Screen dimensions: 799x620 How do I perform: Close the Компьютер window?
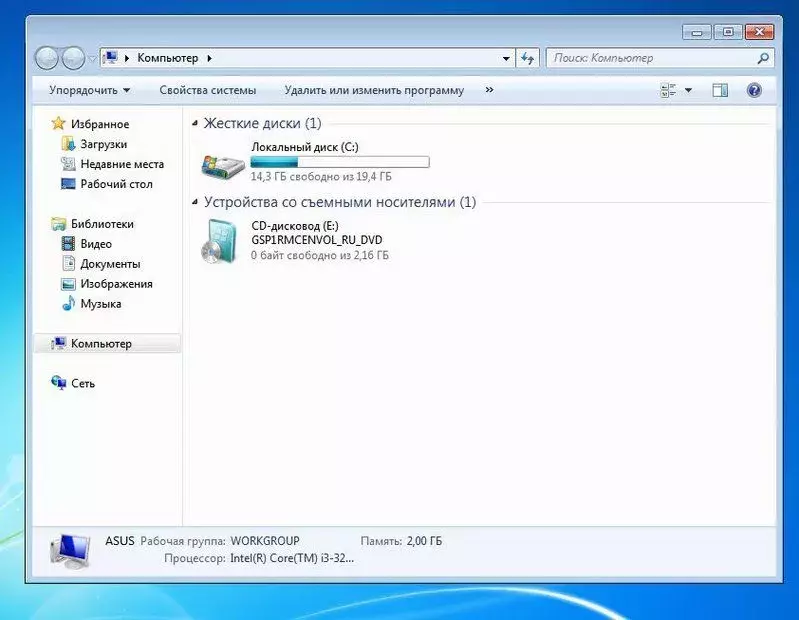759,32
